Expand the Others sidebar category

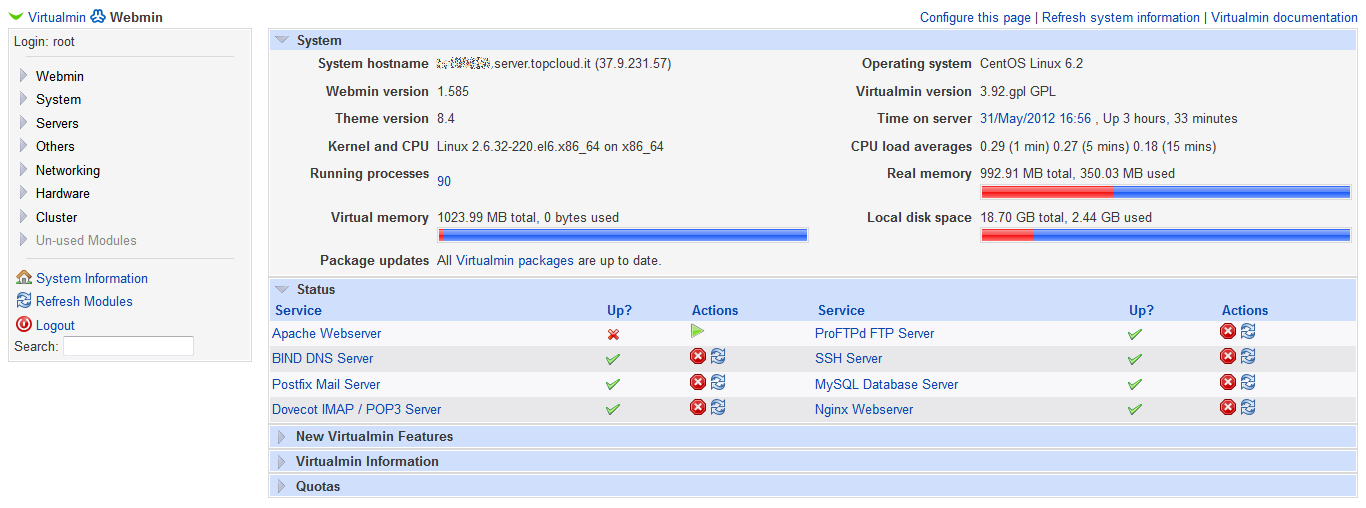tap(24, 146)
